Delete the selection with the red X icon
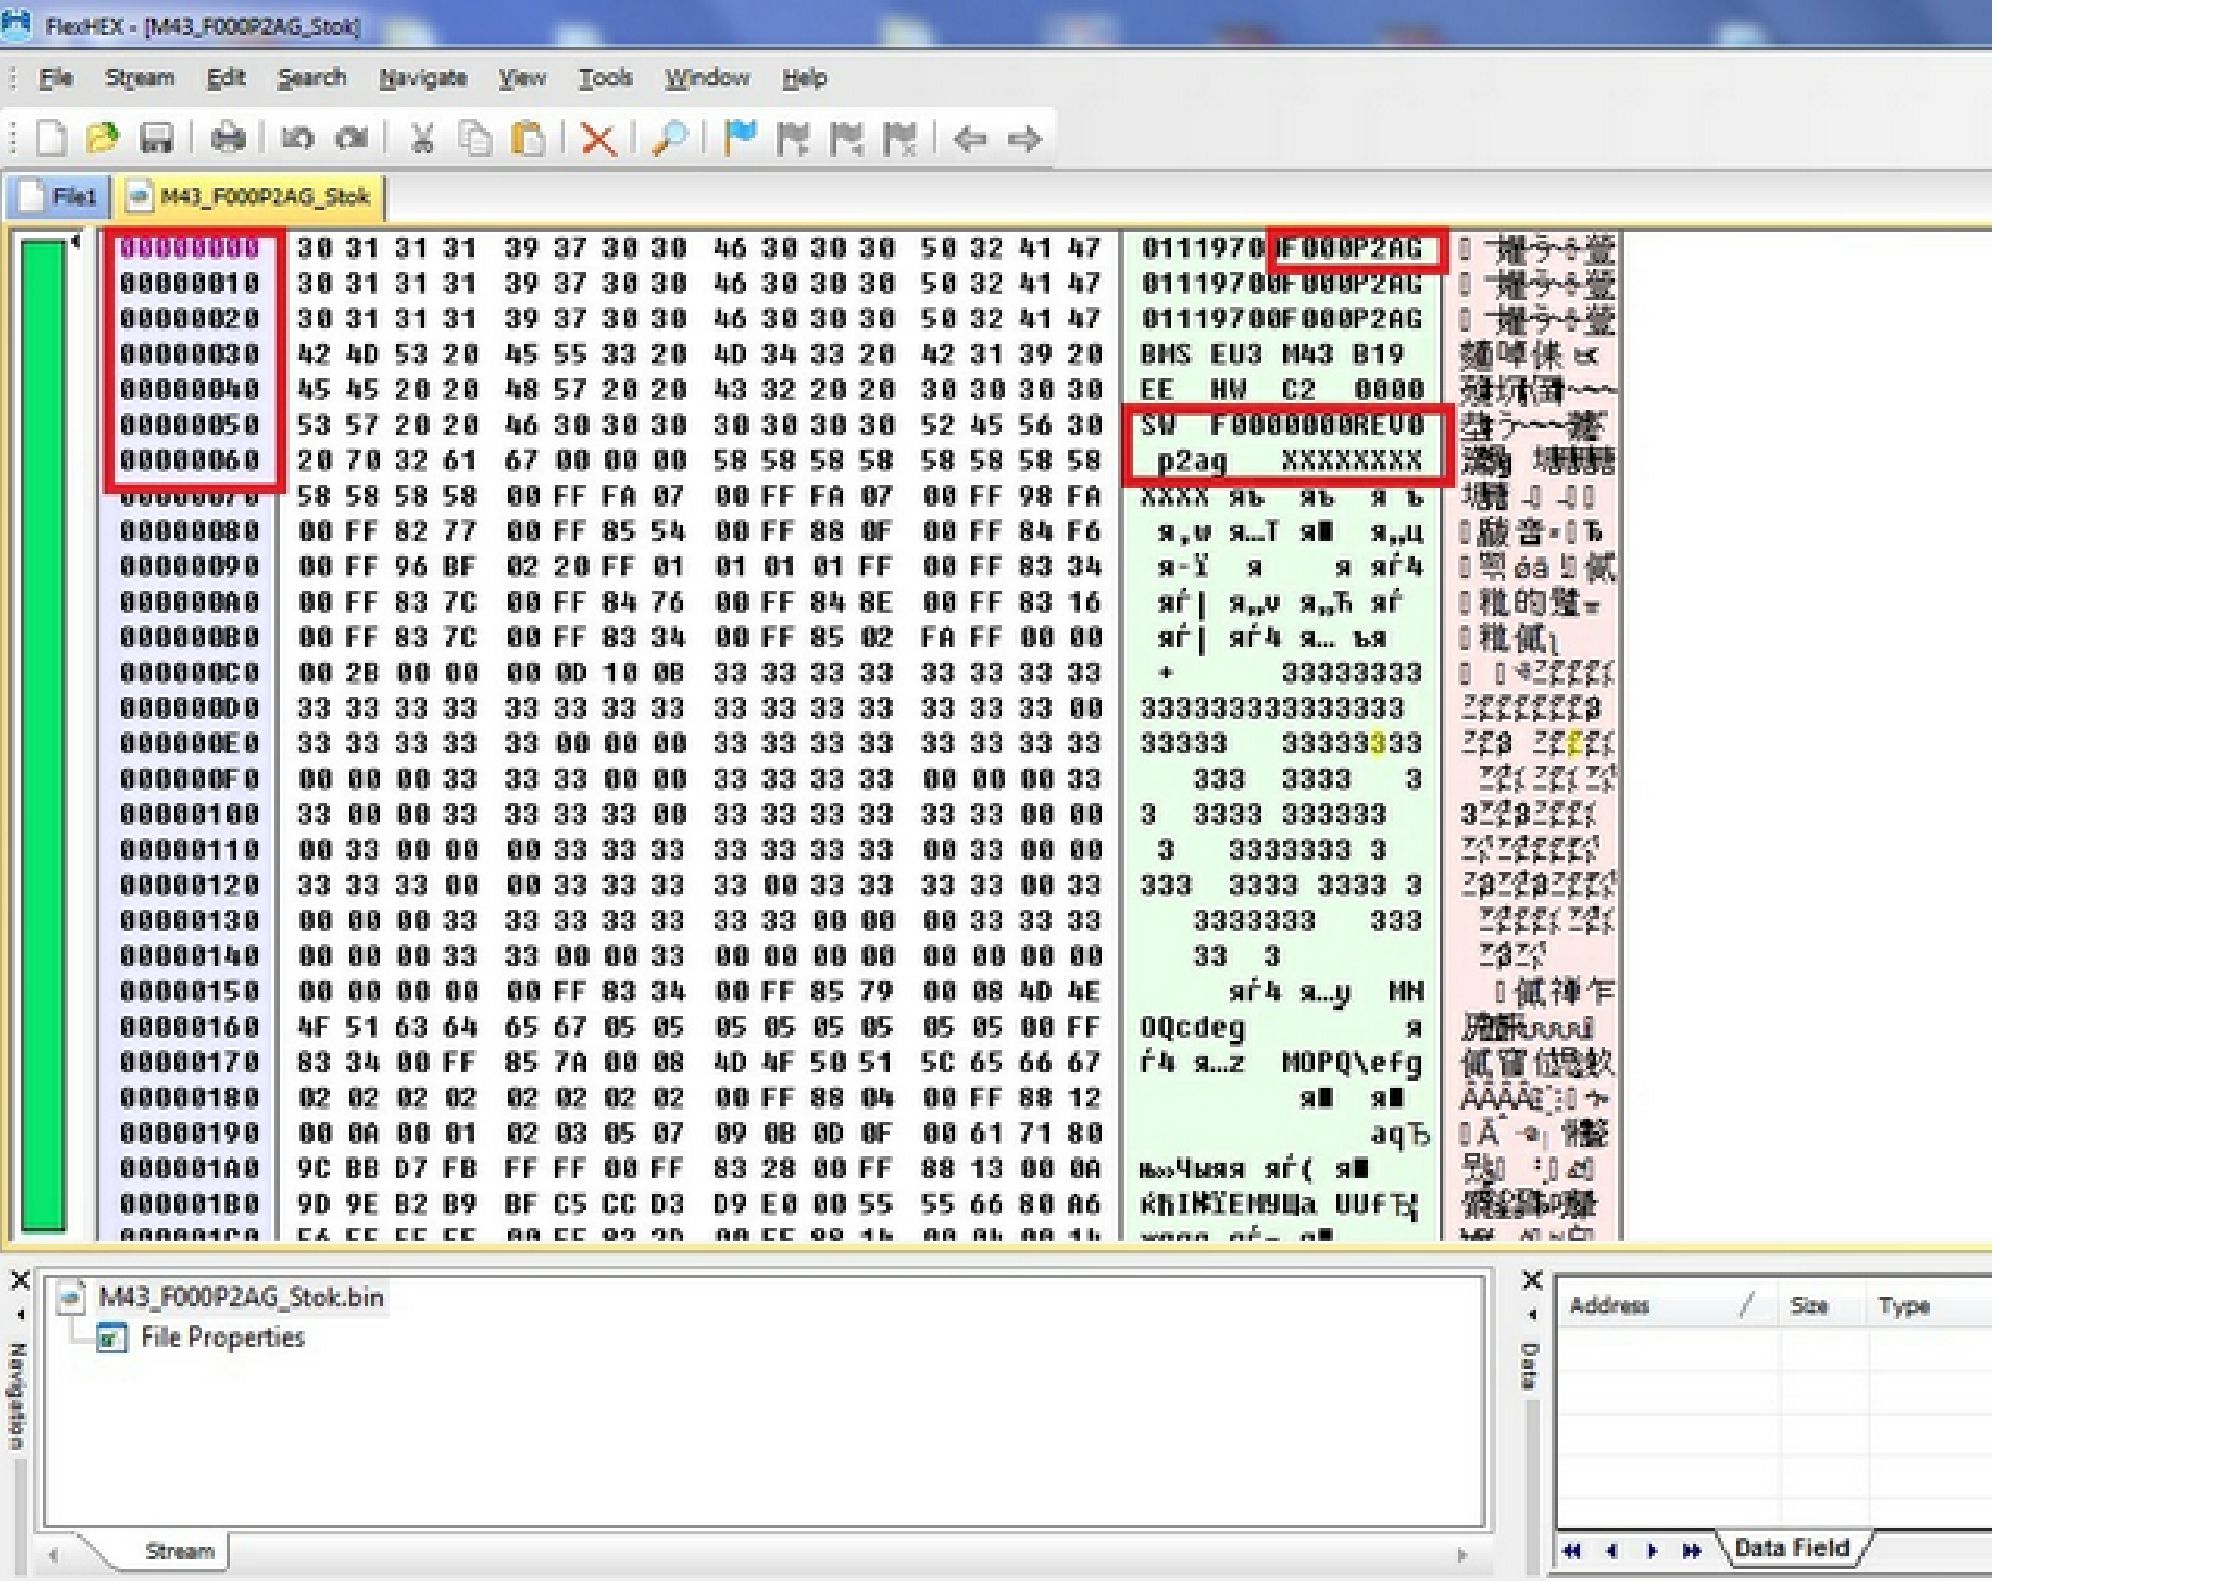 point(598,138)
